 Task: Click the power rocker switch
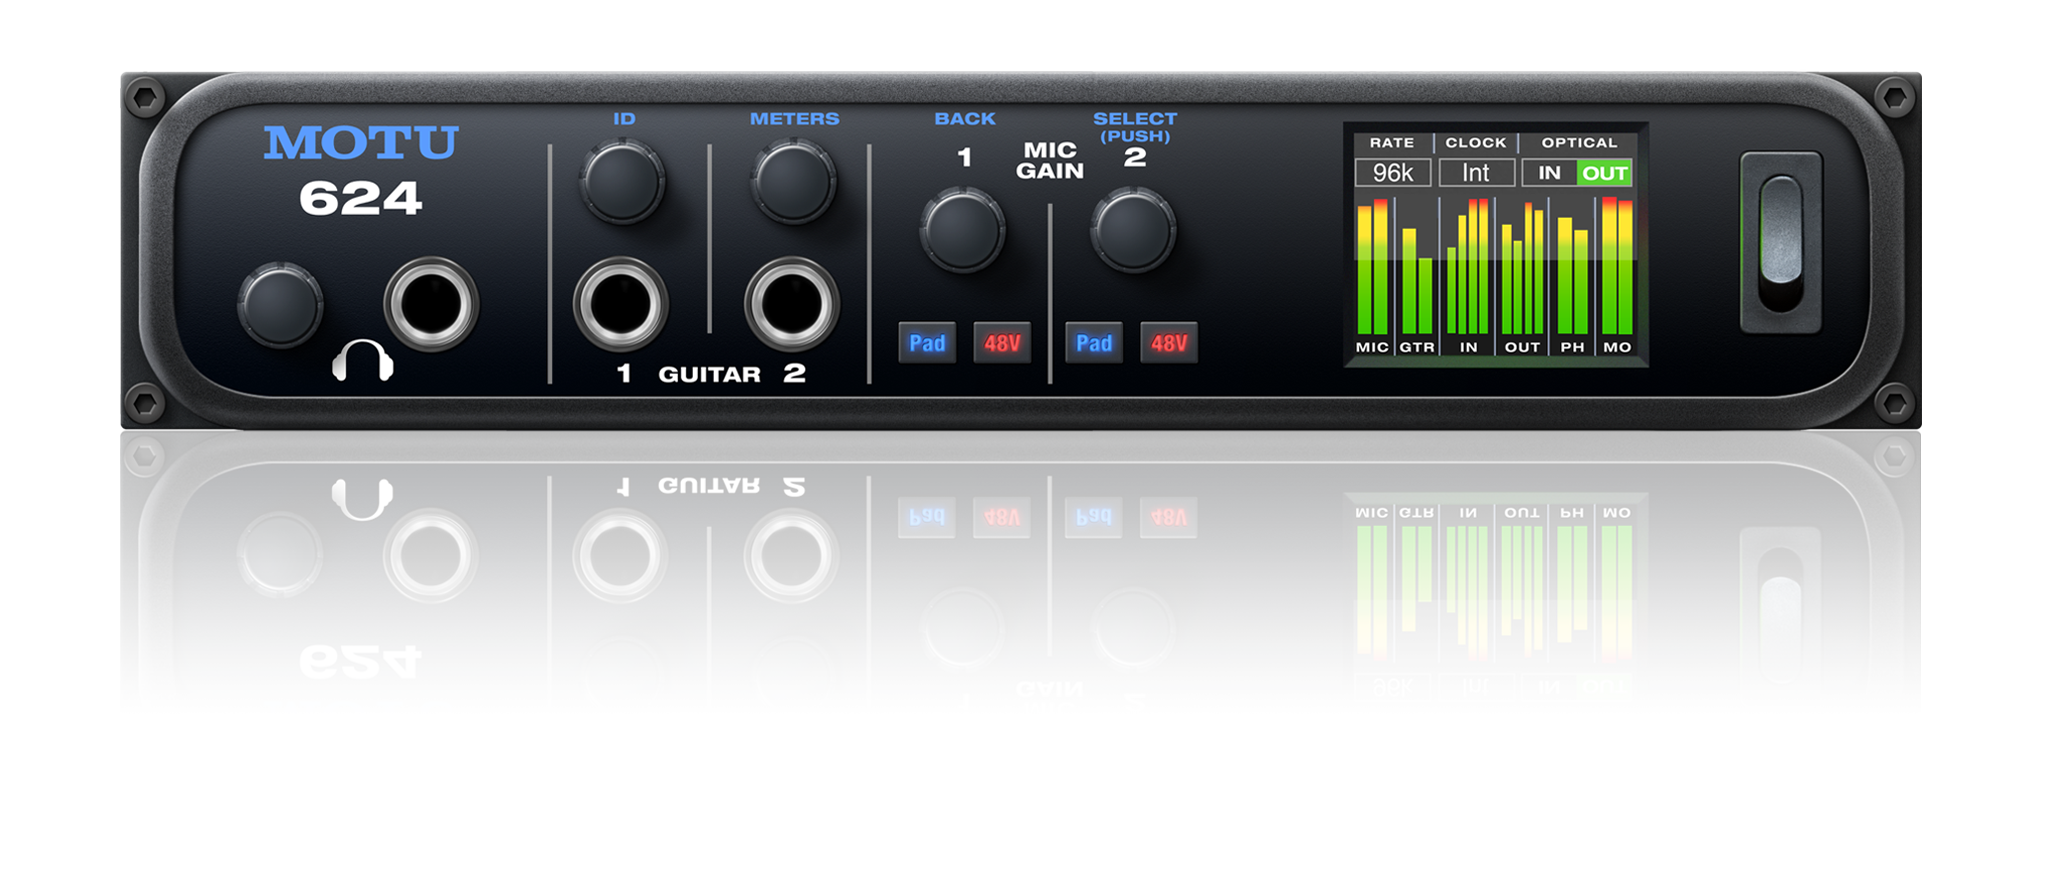click(x=1781, y=242)
